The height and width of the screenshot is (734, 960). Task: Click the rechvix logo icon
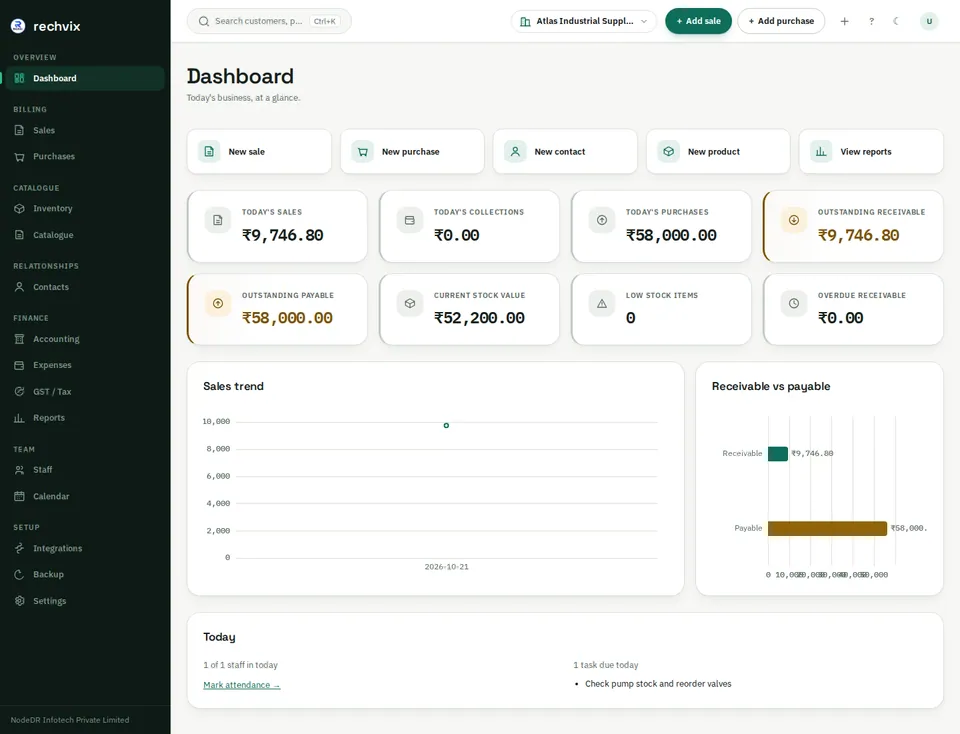(x=18, y=26)
